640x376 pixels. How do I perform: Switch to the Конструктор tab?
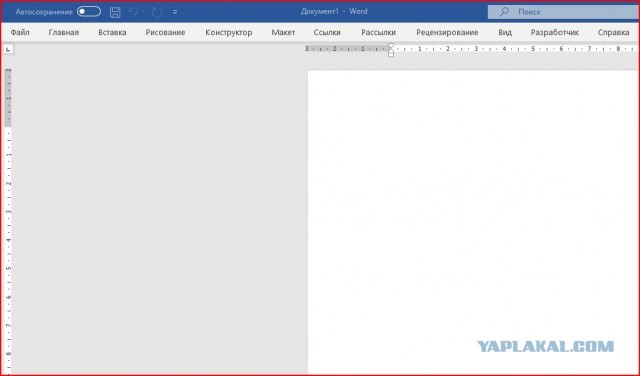(x=229, y=32)
